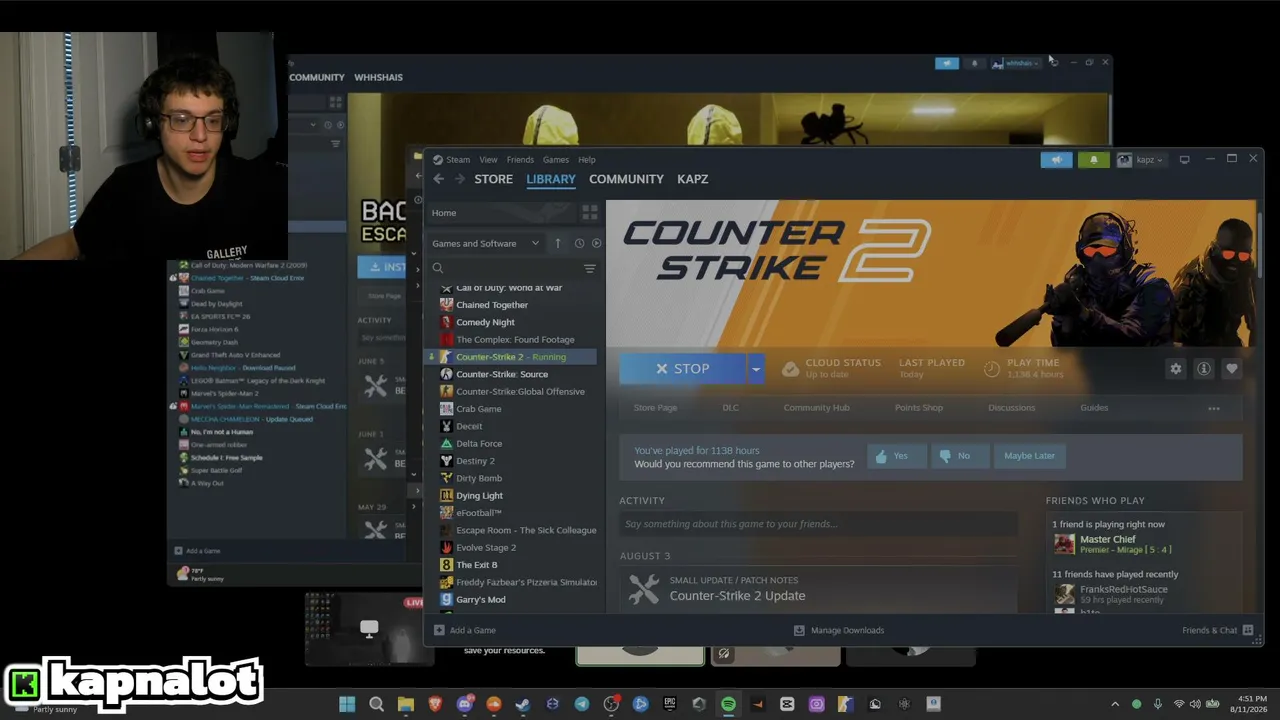Screen dimensions: 1280x720
Task: Open taskbar Search magnifier
Action: coord(376,704)
